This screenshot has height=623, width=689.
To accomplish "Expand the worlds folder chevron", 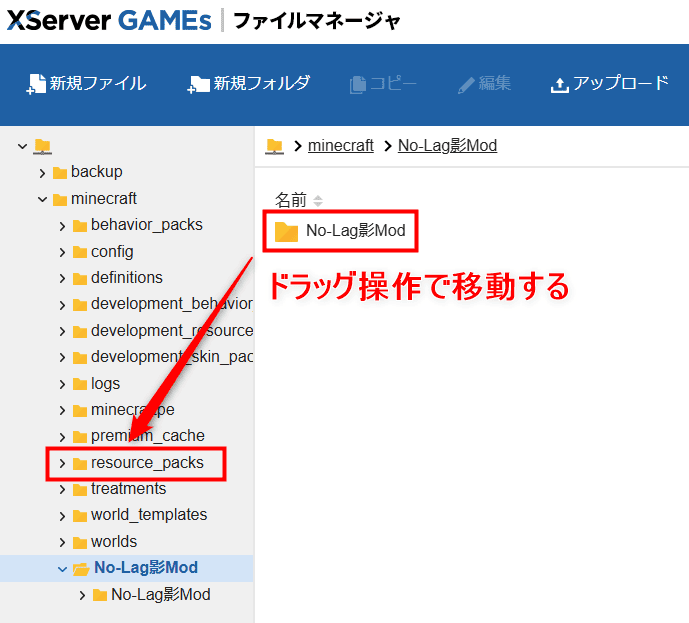I will pos(62,542).
